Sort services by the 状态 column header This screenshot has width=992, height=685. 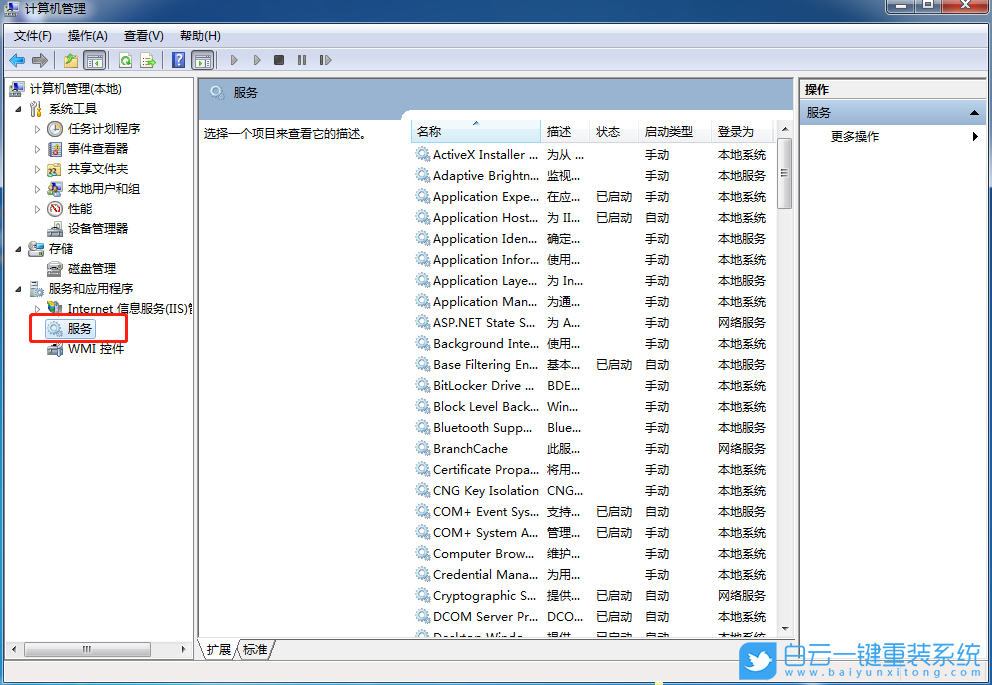pyautogui.click(x=611, y=131)
